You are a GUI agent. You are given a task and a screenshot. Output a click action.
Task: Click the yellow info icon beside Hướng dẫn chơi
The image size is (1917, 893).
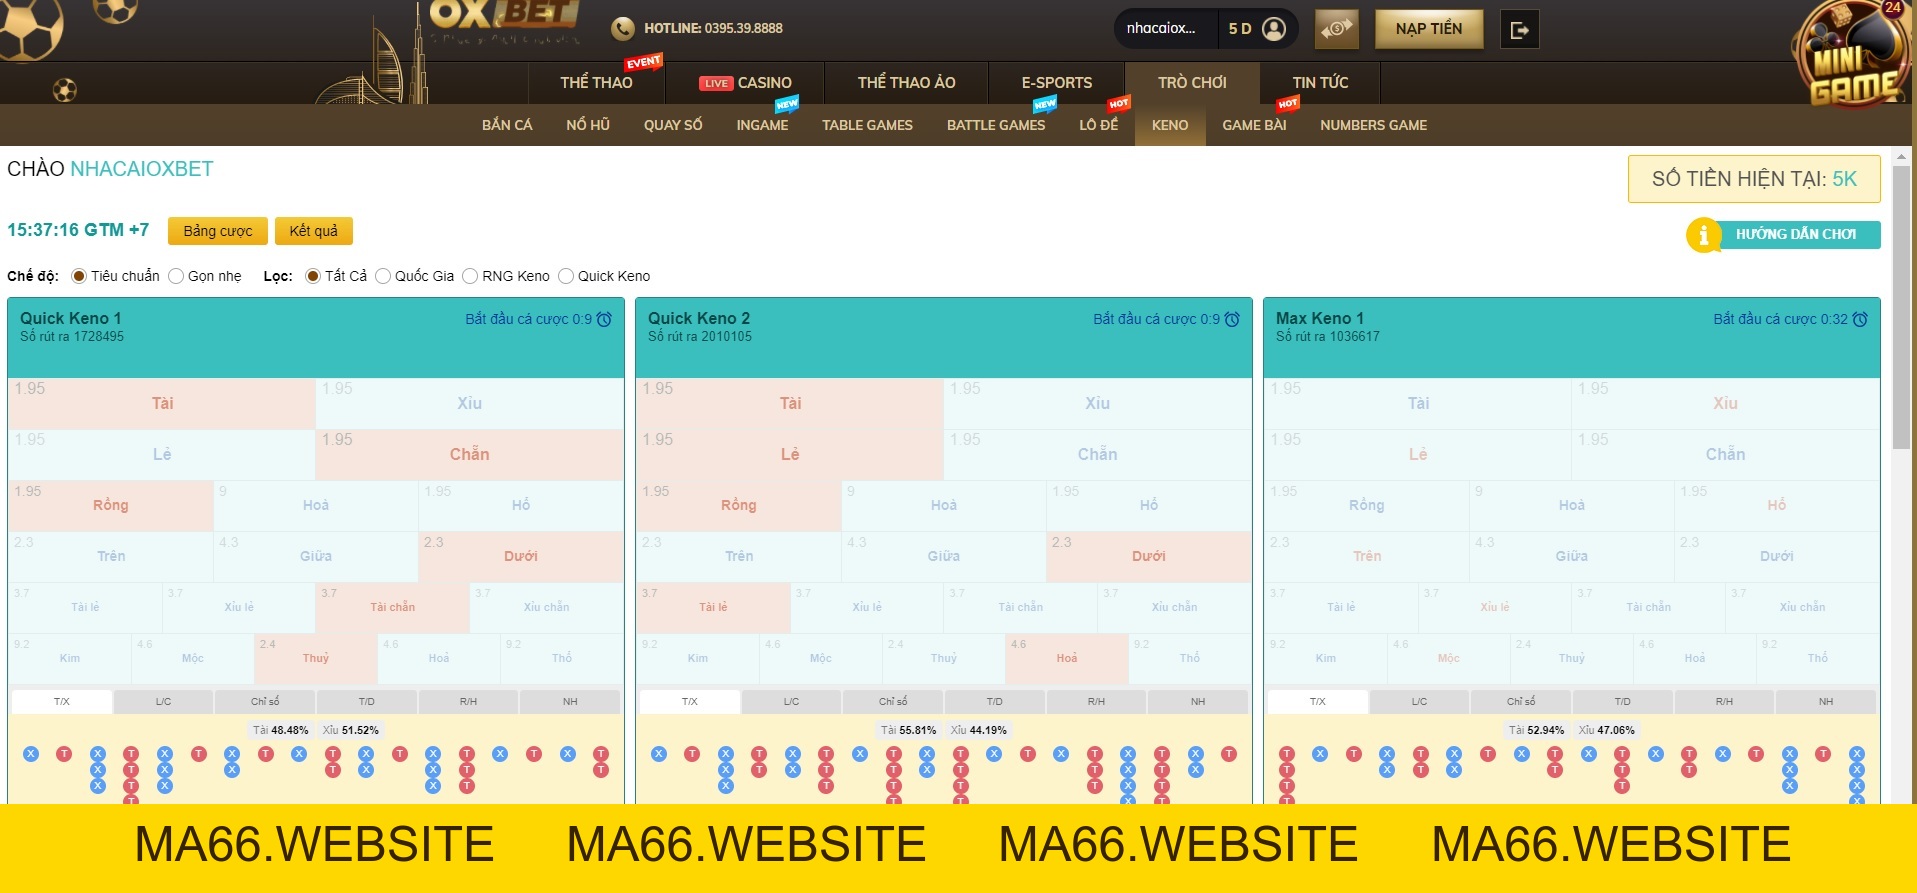pyautogui.click(x=1703, y=235)
